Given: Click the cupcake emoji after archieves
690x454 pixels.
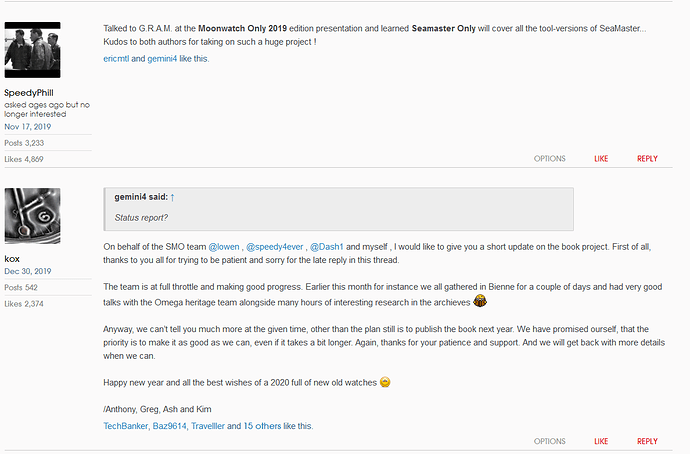Looking at the screenshot, I should (480, 301).
